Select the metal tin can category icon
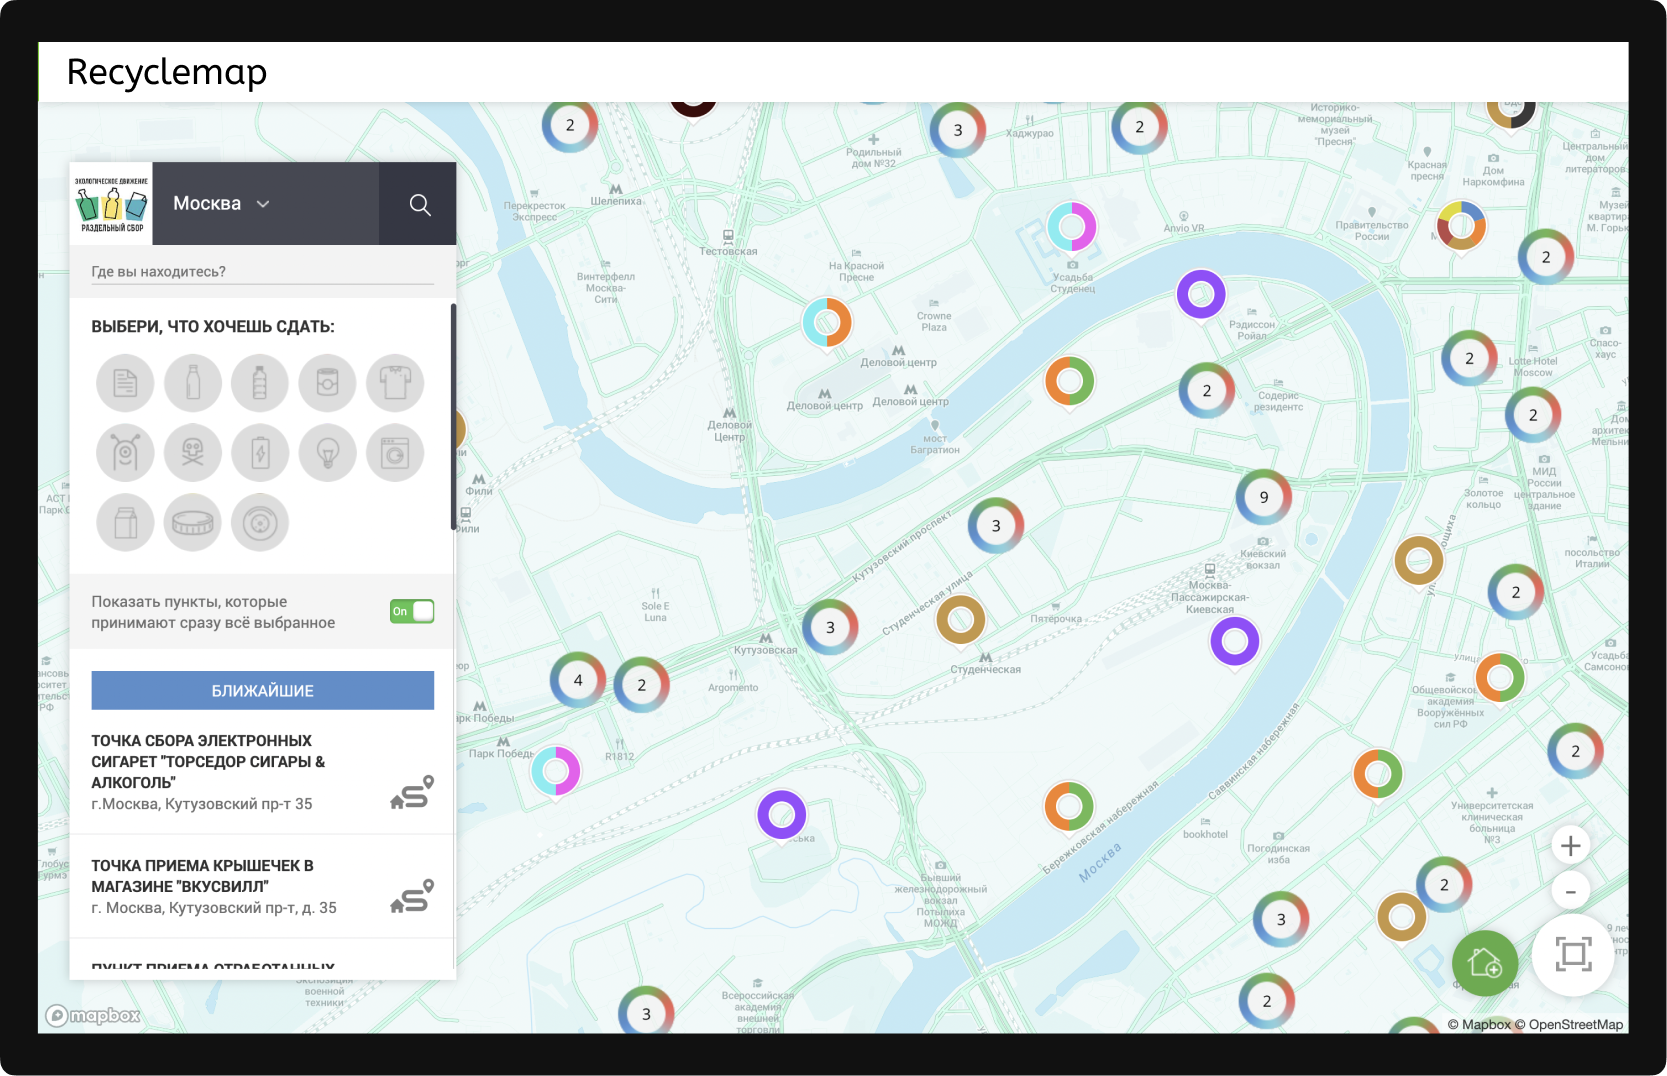Image resolution: width=1667 pixels, height=1076 pixels. [x=327, y=383]
